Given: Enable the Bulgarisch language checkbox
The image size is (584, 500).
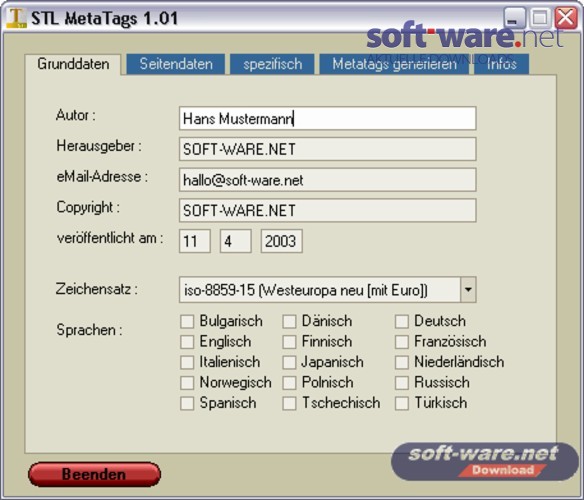Looking at the screenshot, I should [187, 321].
